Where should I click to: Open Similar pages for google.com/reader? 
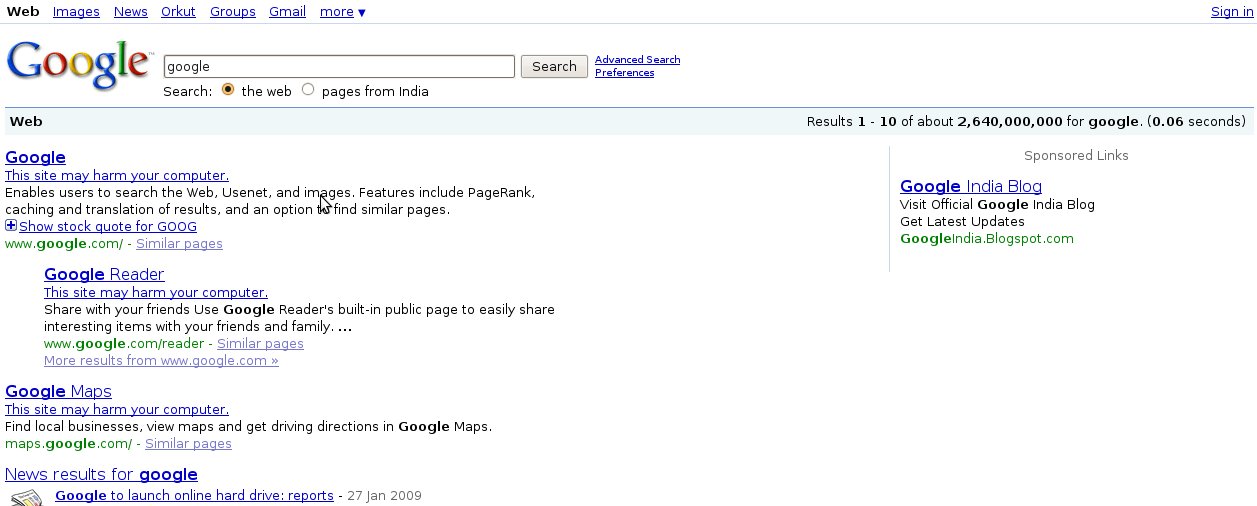(x=260, y=344)
